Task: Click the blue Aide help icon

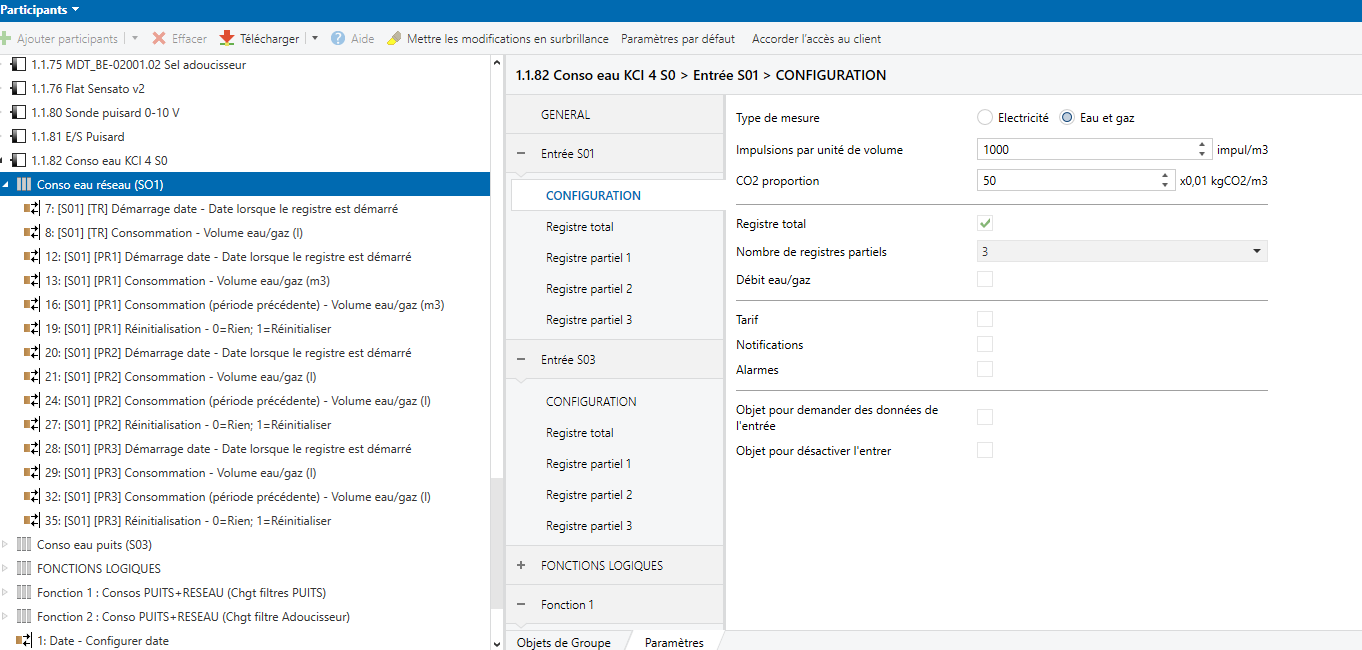Action: [x=338, y=38]
